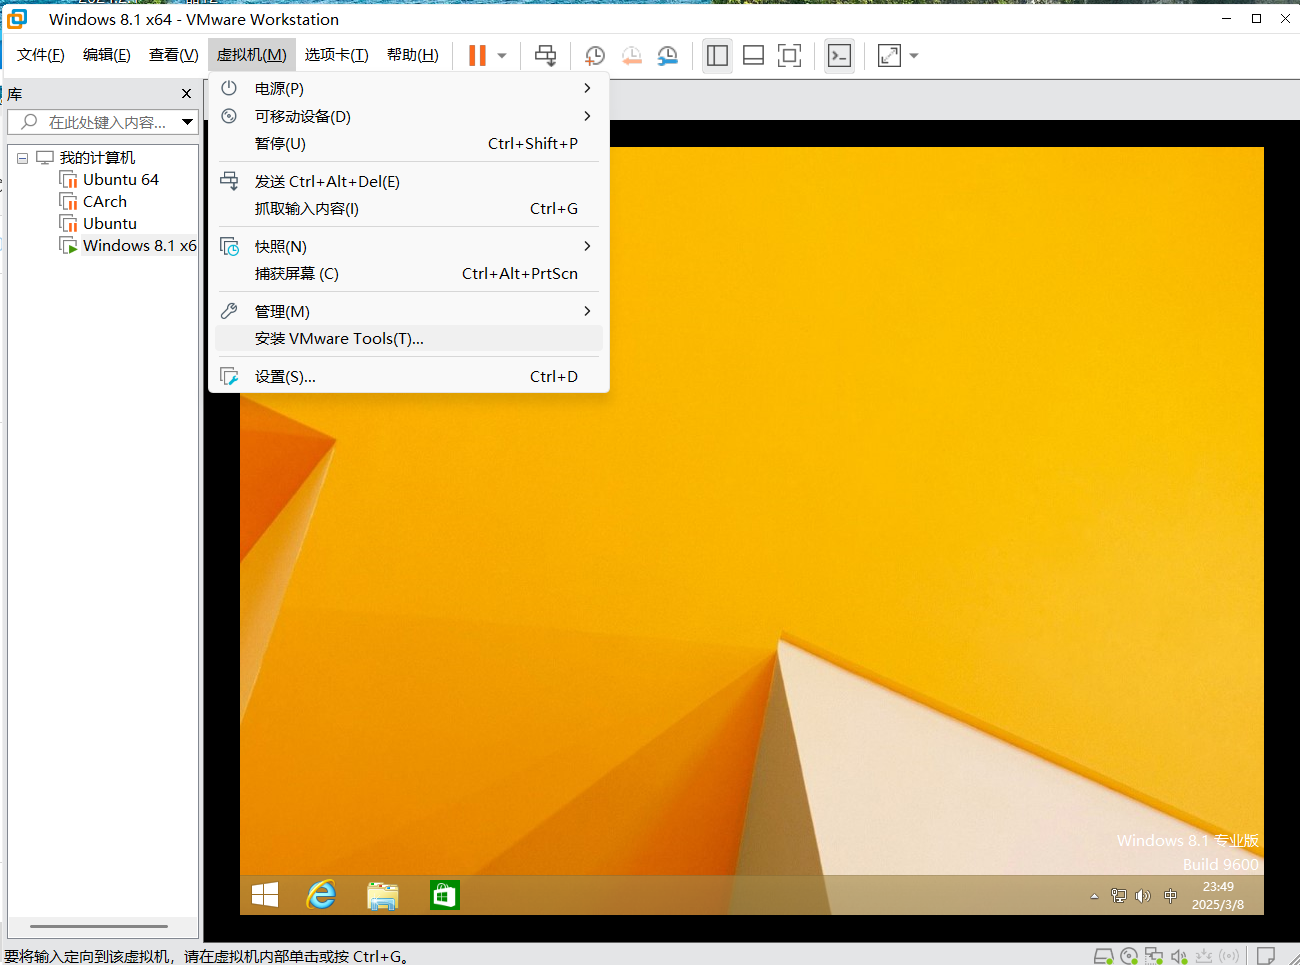This screenshot has height=965, width=1300.
Task: Enter full screen mode via toolbar icon
Action: [x=790, y=56]
